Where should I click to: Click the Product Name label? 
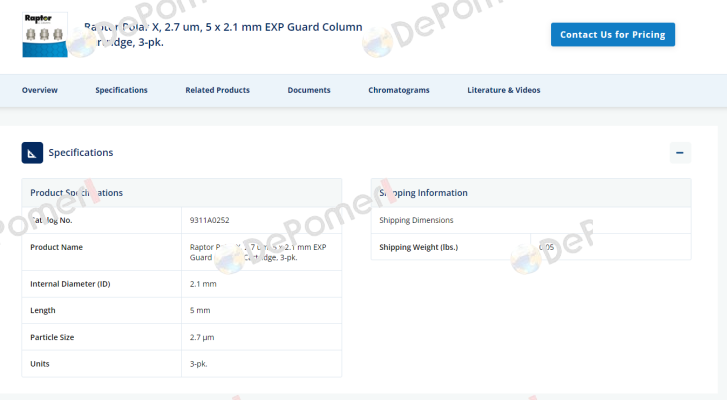(57, 247)
